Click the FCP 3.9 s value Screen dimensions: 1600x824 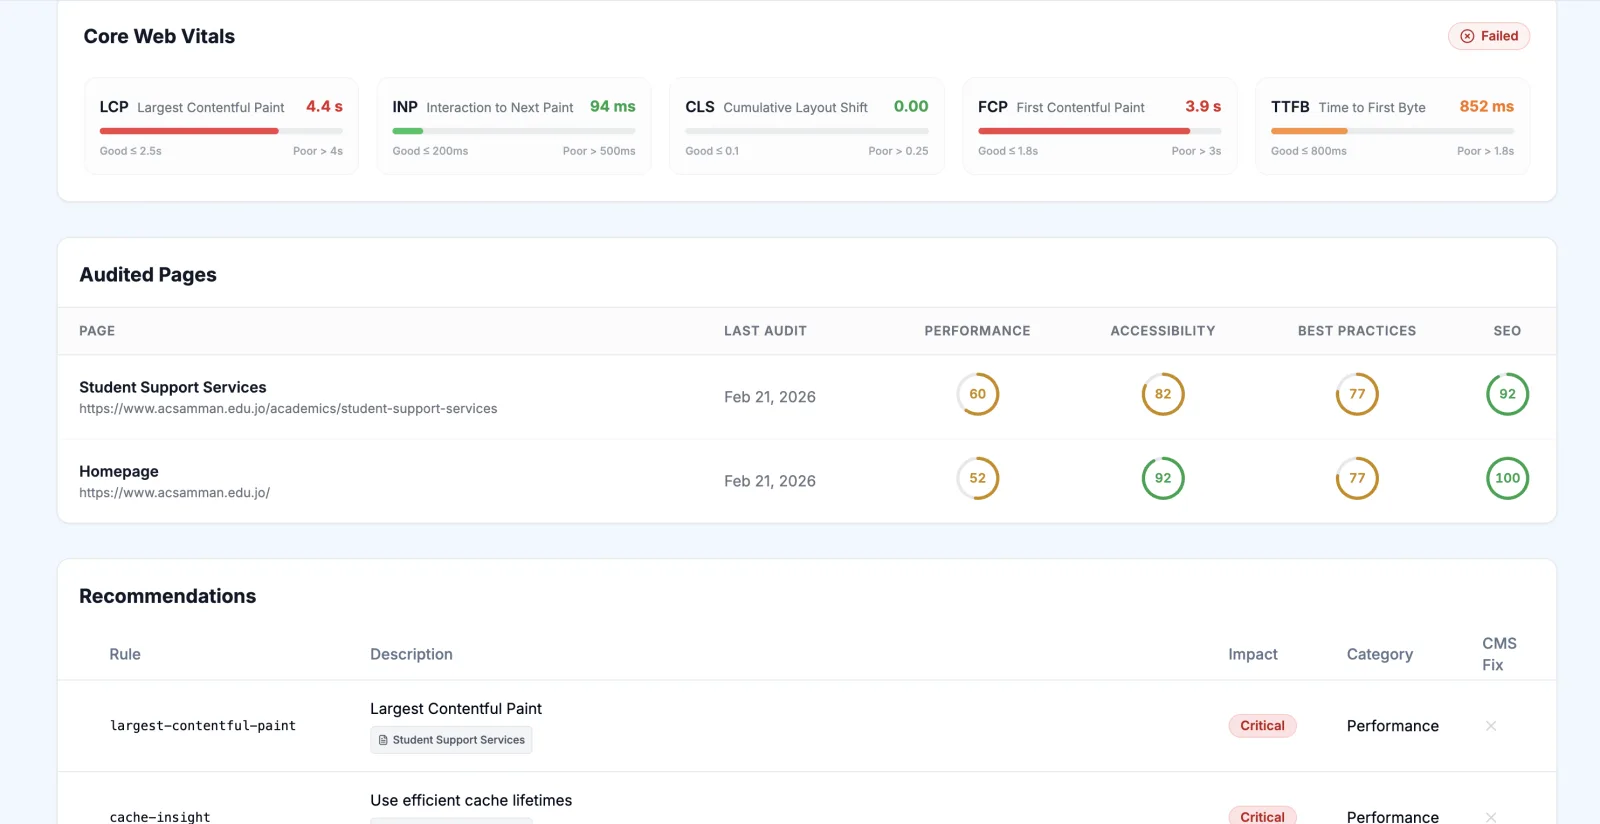[1203, 106]
